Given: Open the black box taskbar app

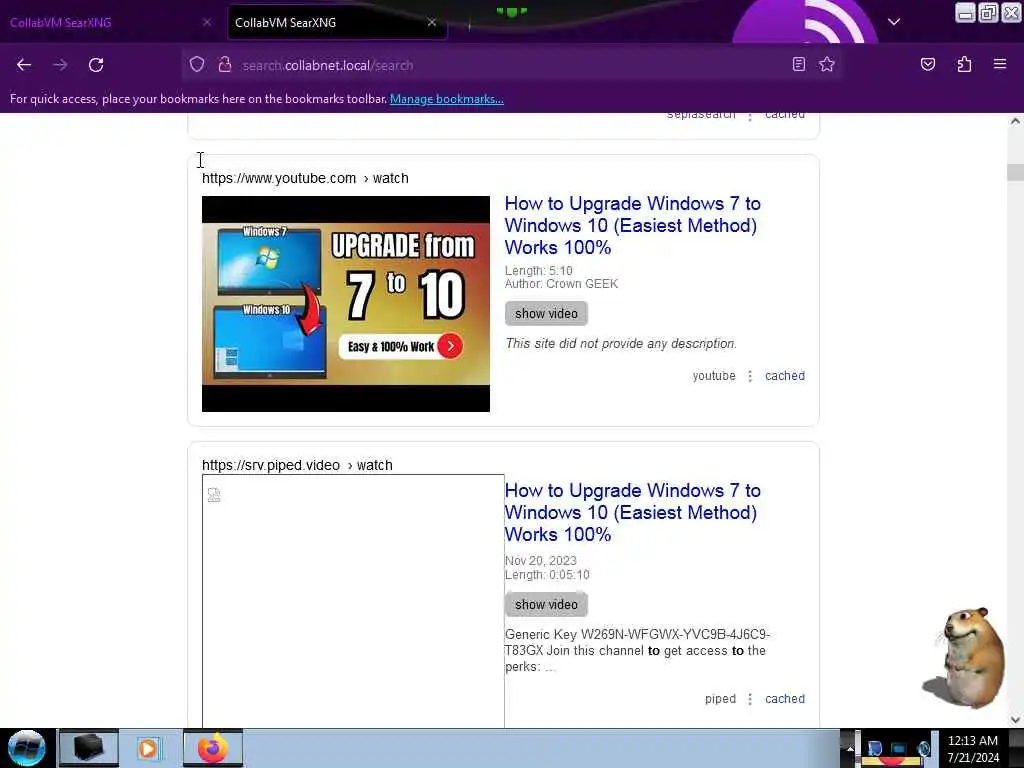Looking at the screenshot, I should [x=89, y=748].
